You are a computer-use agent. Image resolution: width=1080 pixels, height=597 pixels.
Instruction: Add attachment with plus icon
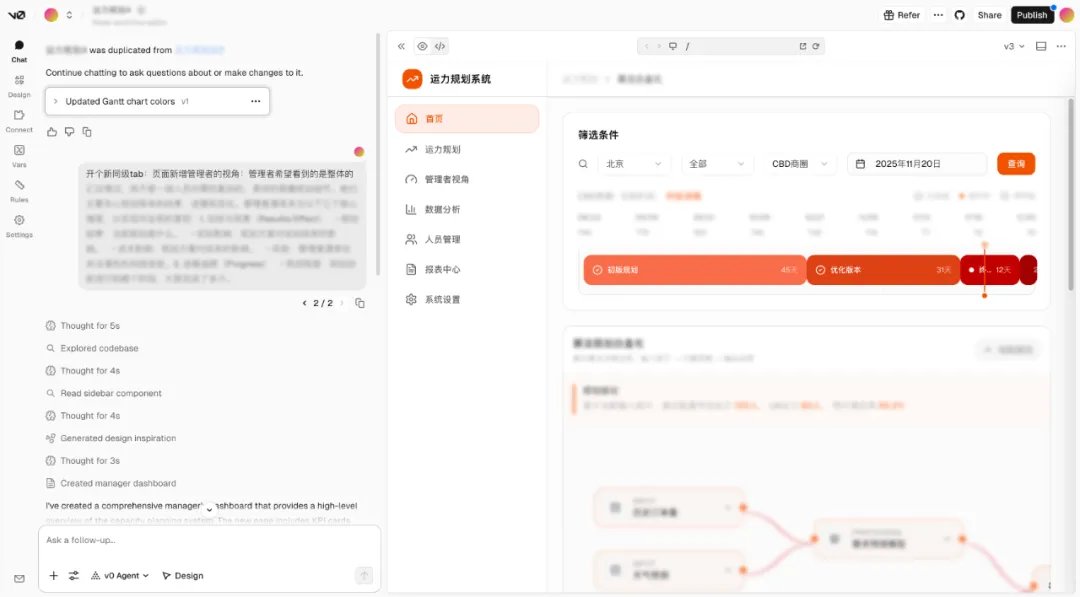pyautogui.click(x=54, y=576)
